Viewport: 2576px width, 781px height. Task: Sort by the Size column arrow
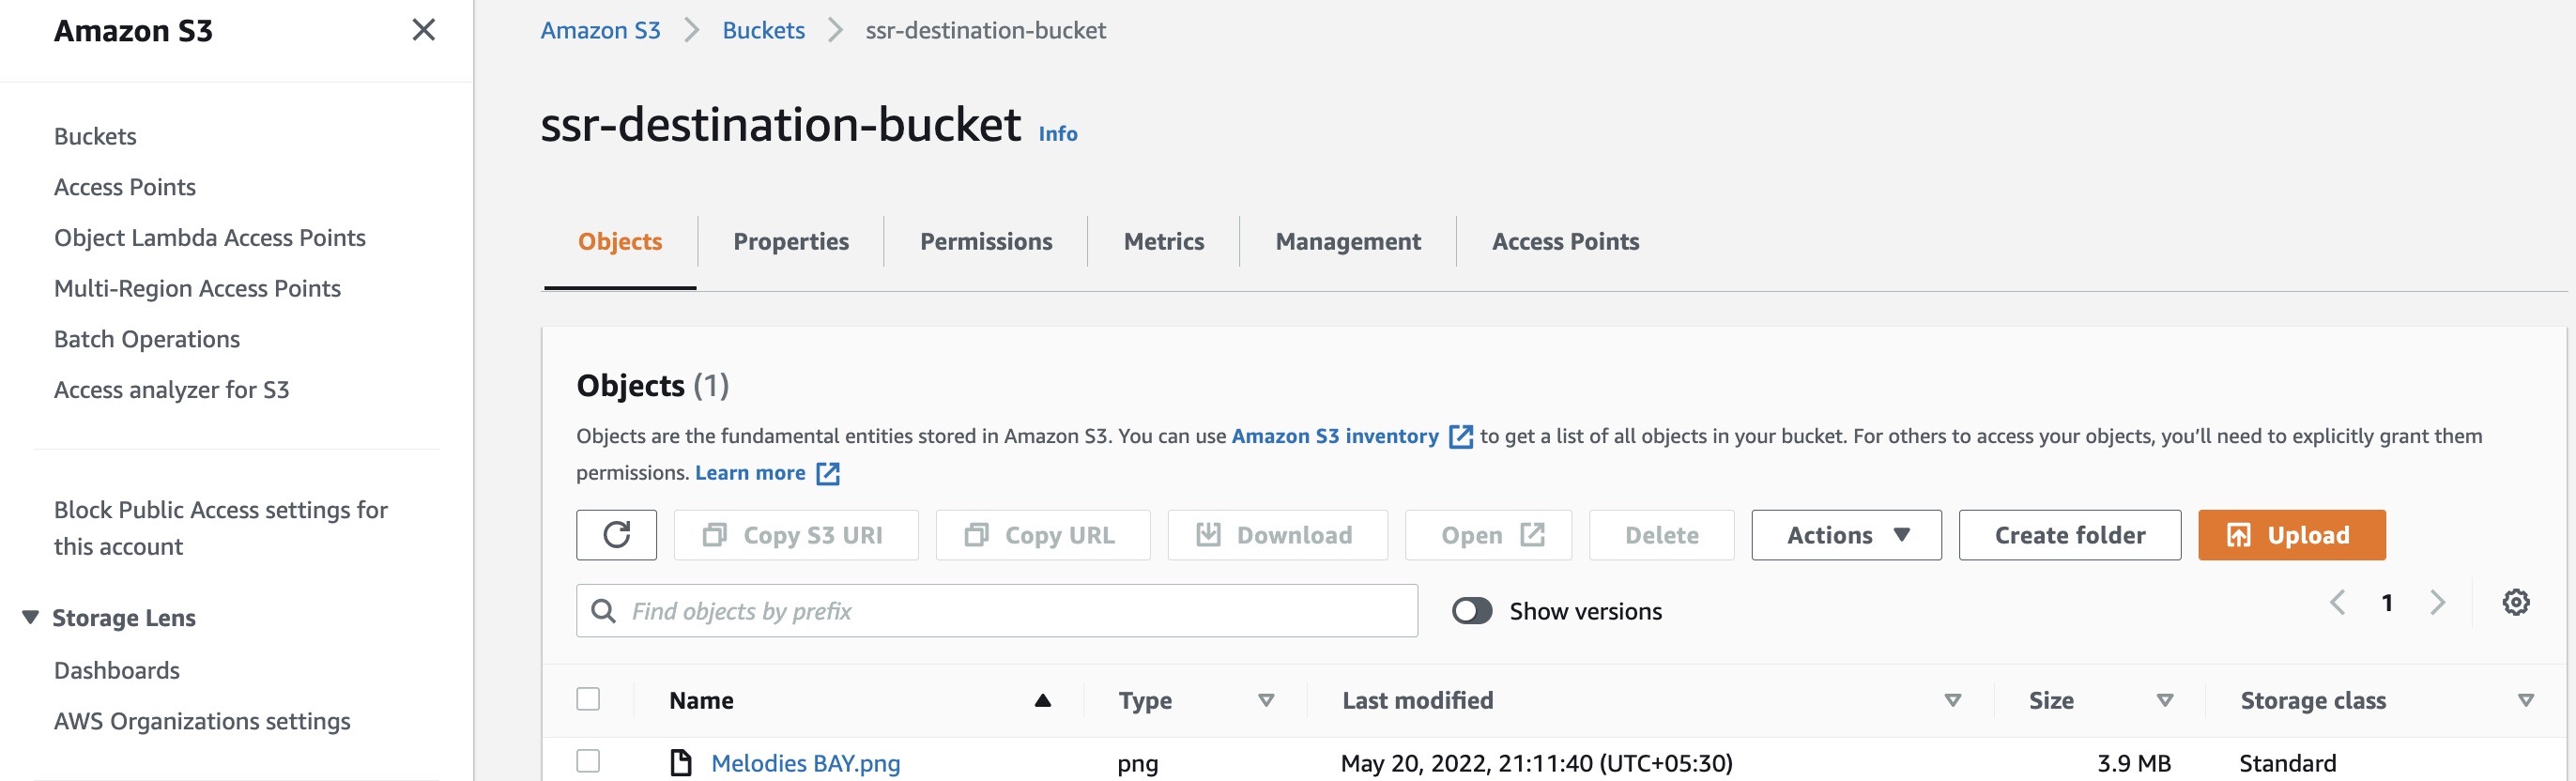[x=2164, y=700]
